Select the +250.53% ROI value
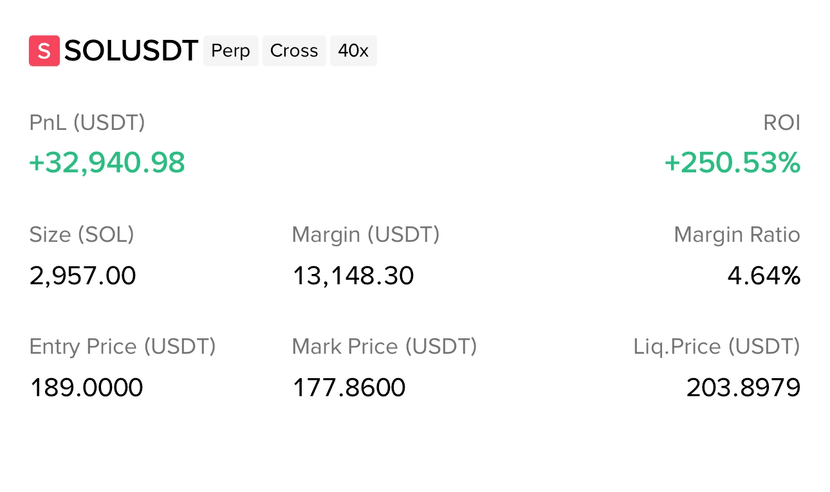 pyautogui.click(x=732, y=162)
